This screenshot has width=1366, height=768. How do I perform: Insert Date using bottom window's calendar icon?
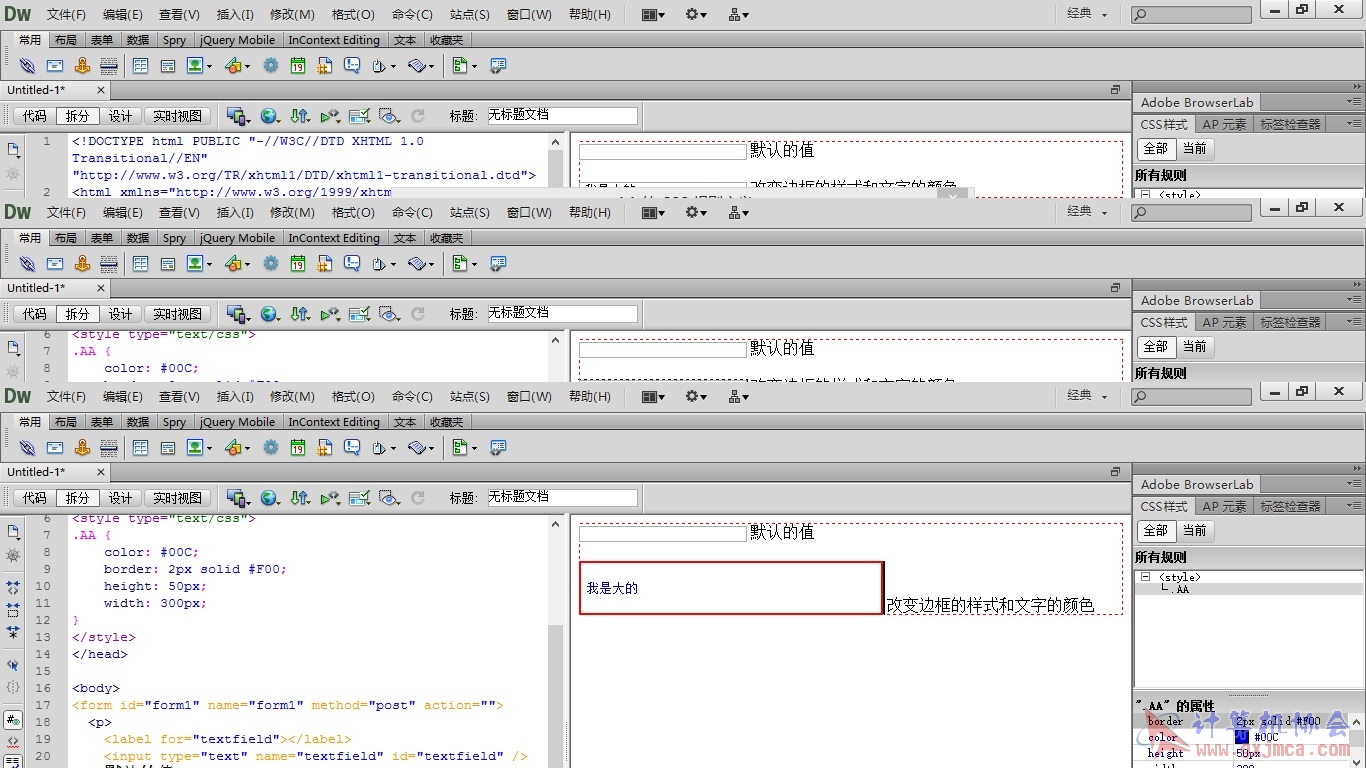pyautogui.click(x=298, y=448)
